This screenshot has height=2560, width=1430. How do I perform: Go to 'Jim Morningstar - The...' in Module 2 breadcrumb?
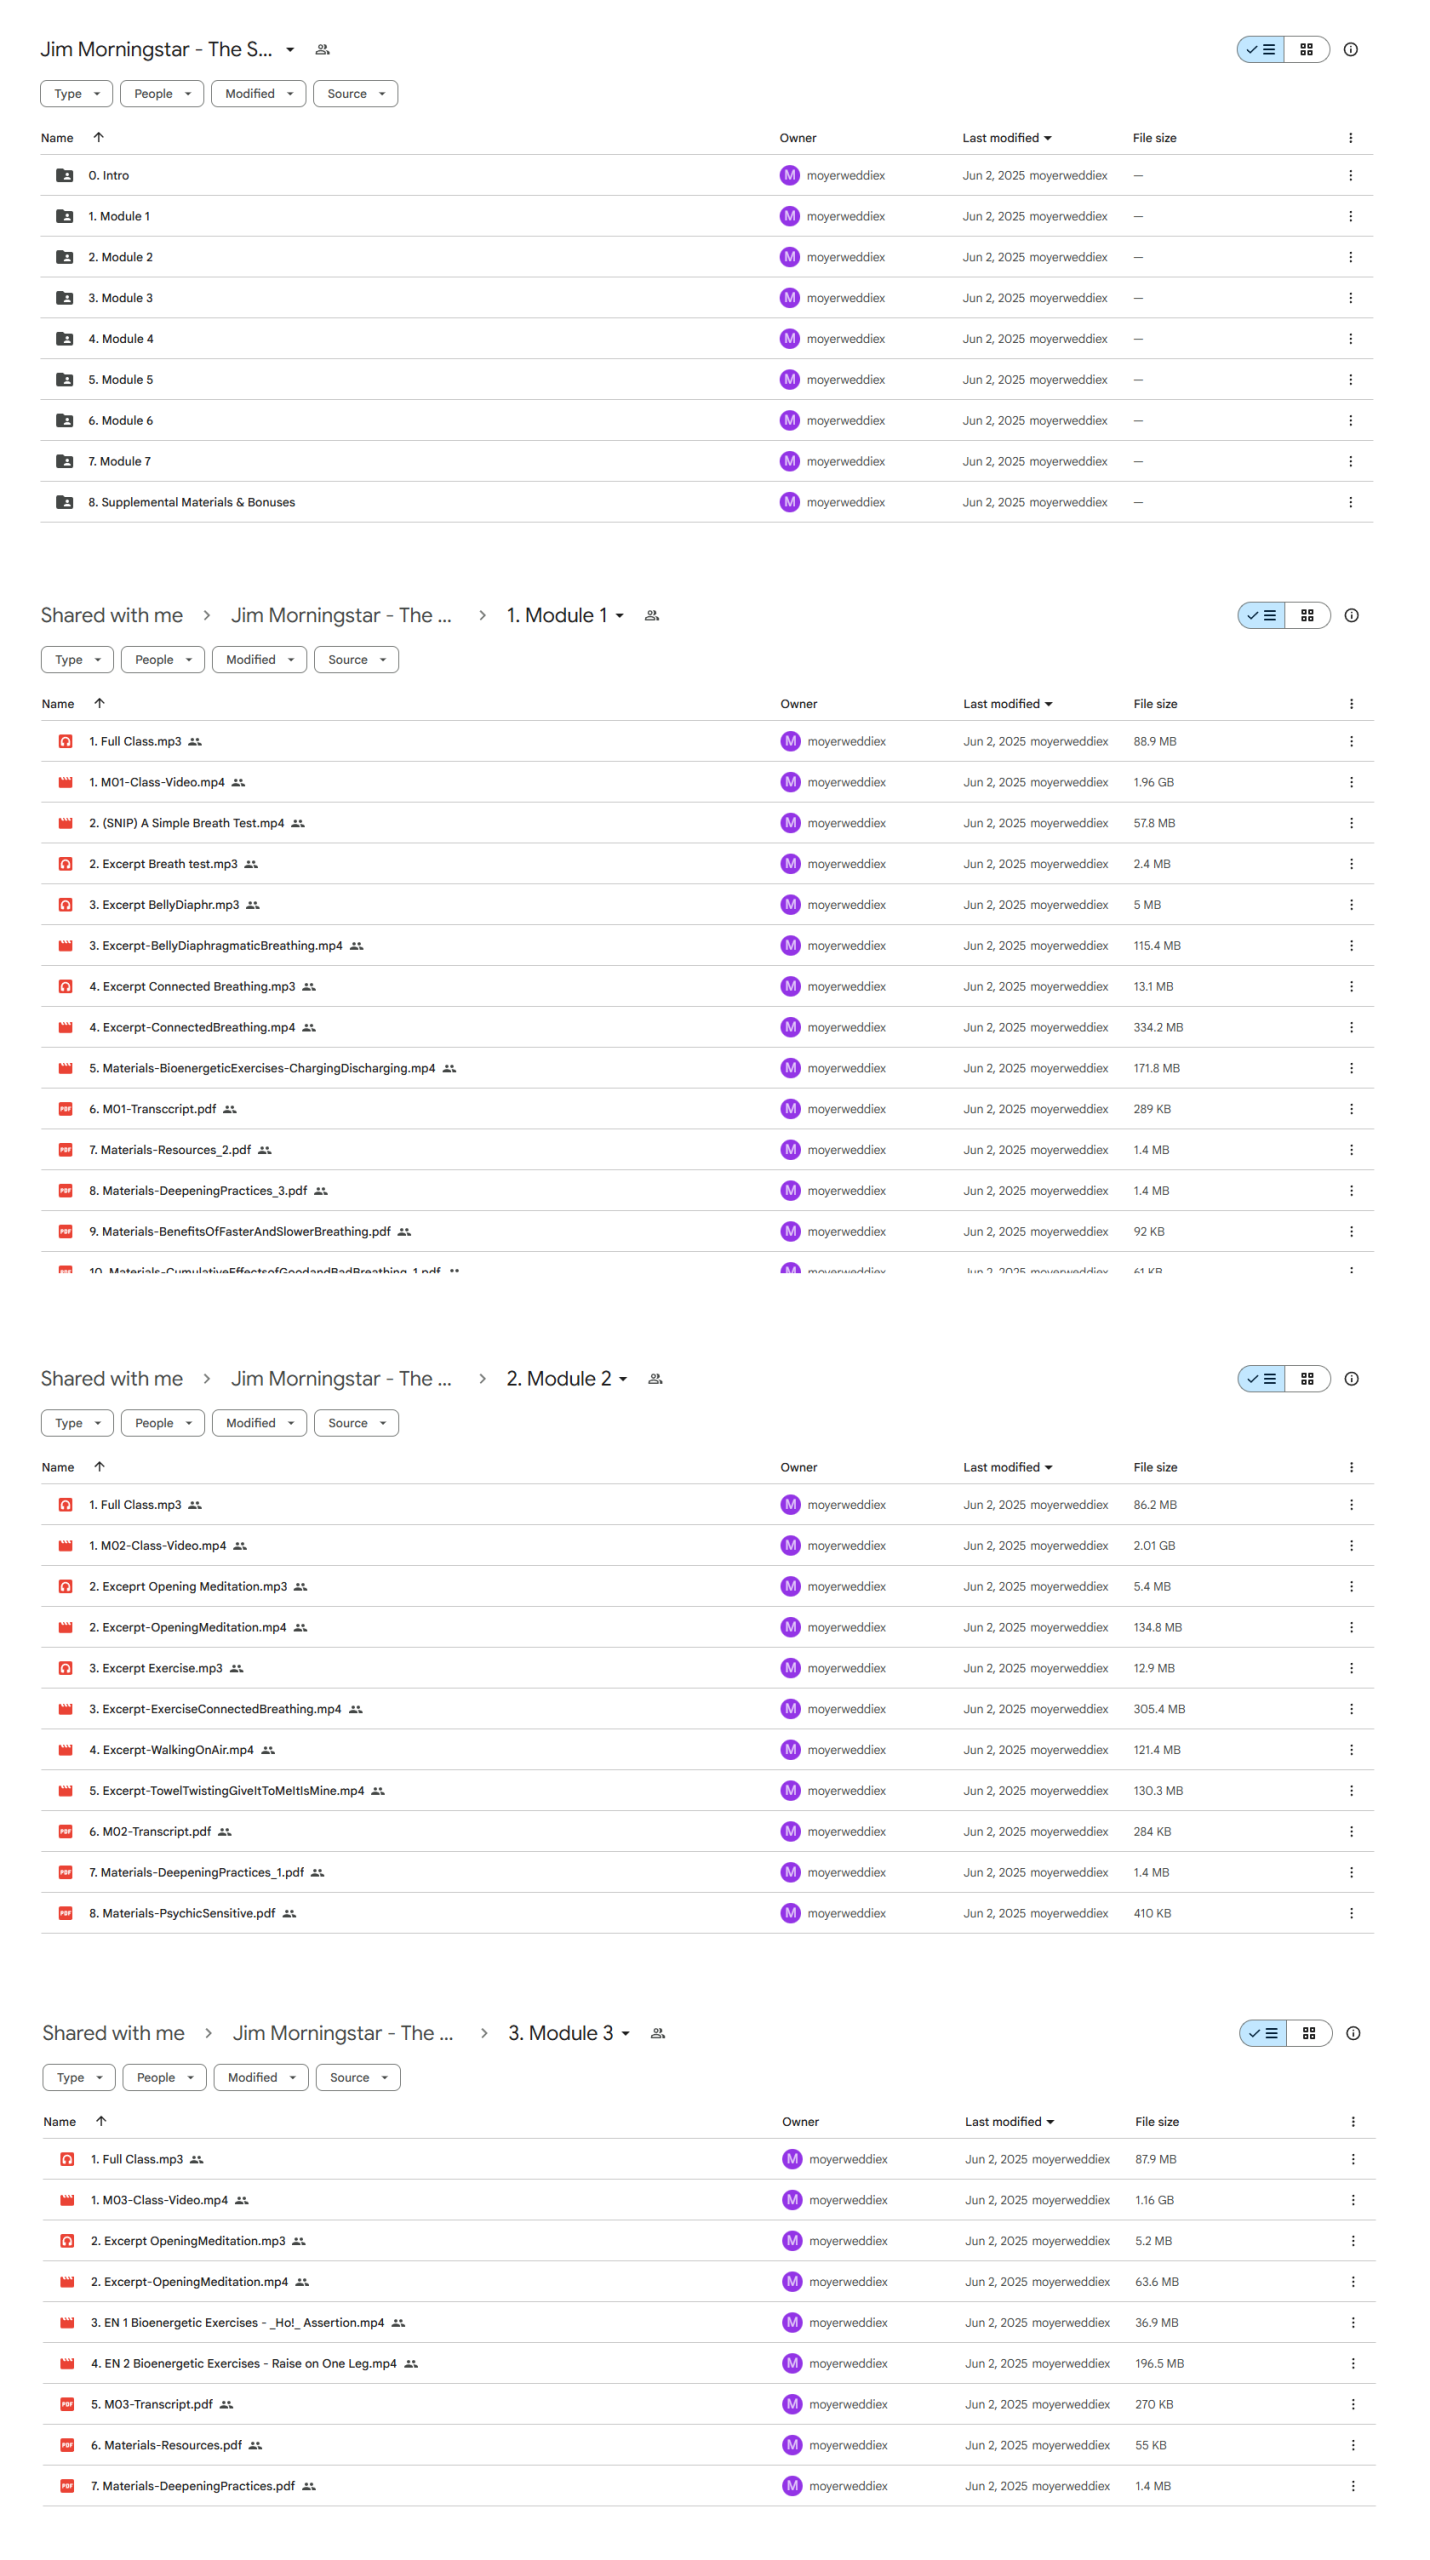point(341,1378)
